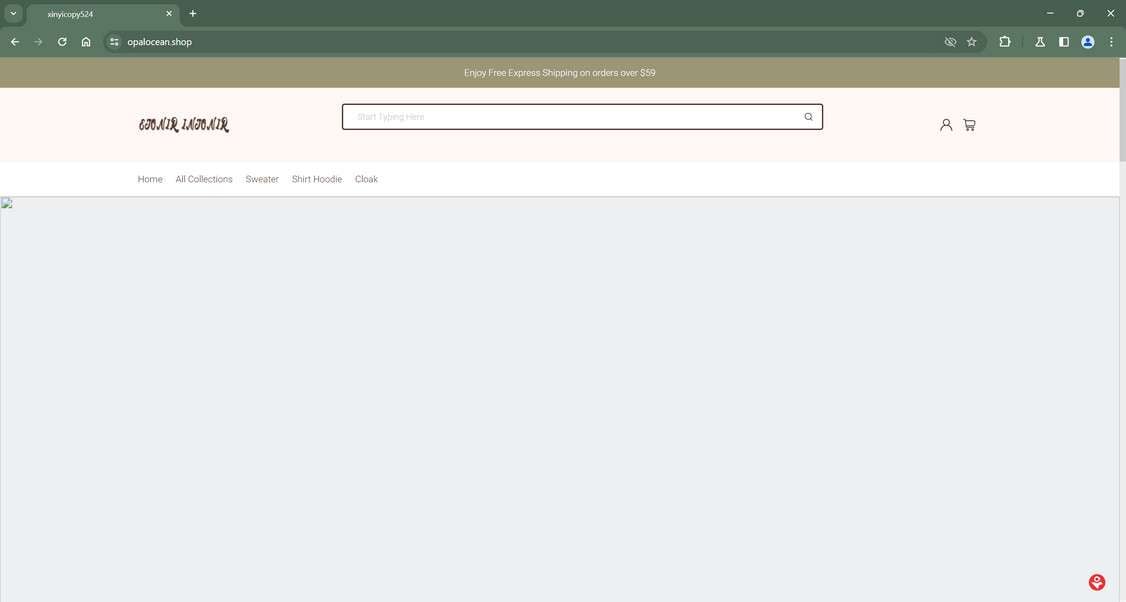Open site info next to the URL

(x=113, y=41)
